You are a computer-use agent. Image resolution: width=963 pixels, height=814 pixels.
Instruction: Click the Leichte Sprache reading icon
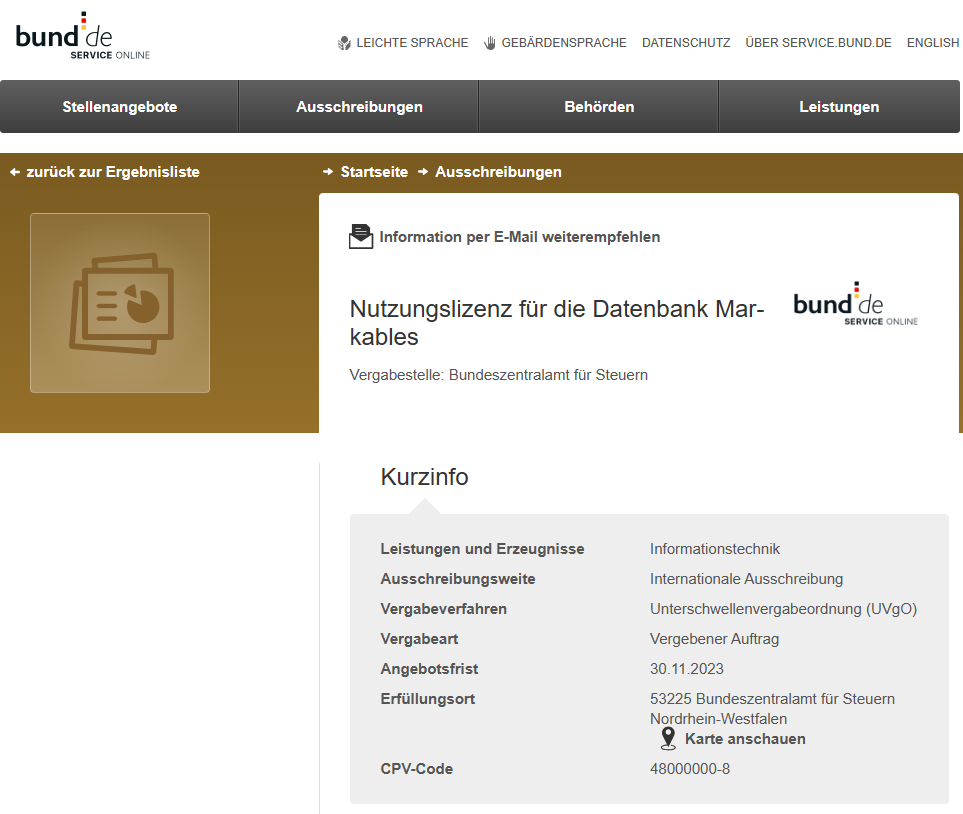pyautogui.click(x=345, y=43)
